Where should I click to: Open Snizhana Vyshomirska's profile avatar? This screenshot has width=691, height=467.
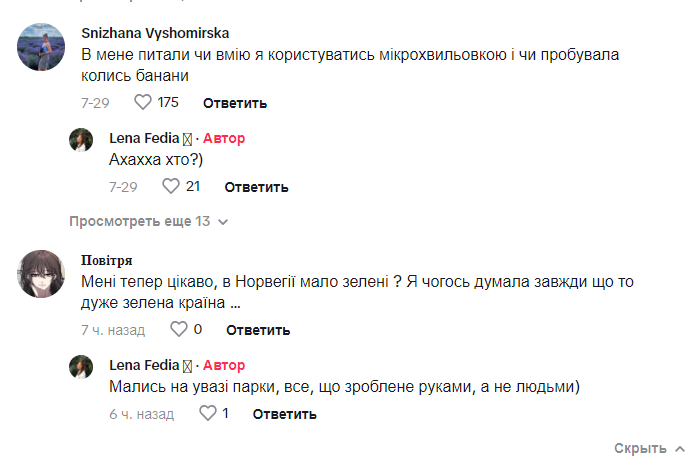click(x=43, y=48)
